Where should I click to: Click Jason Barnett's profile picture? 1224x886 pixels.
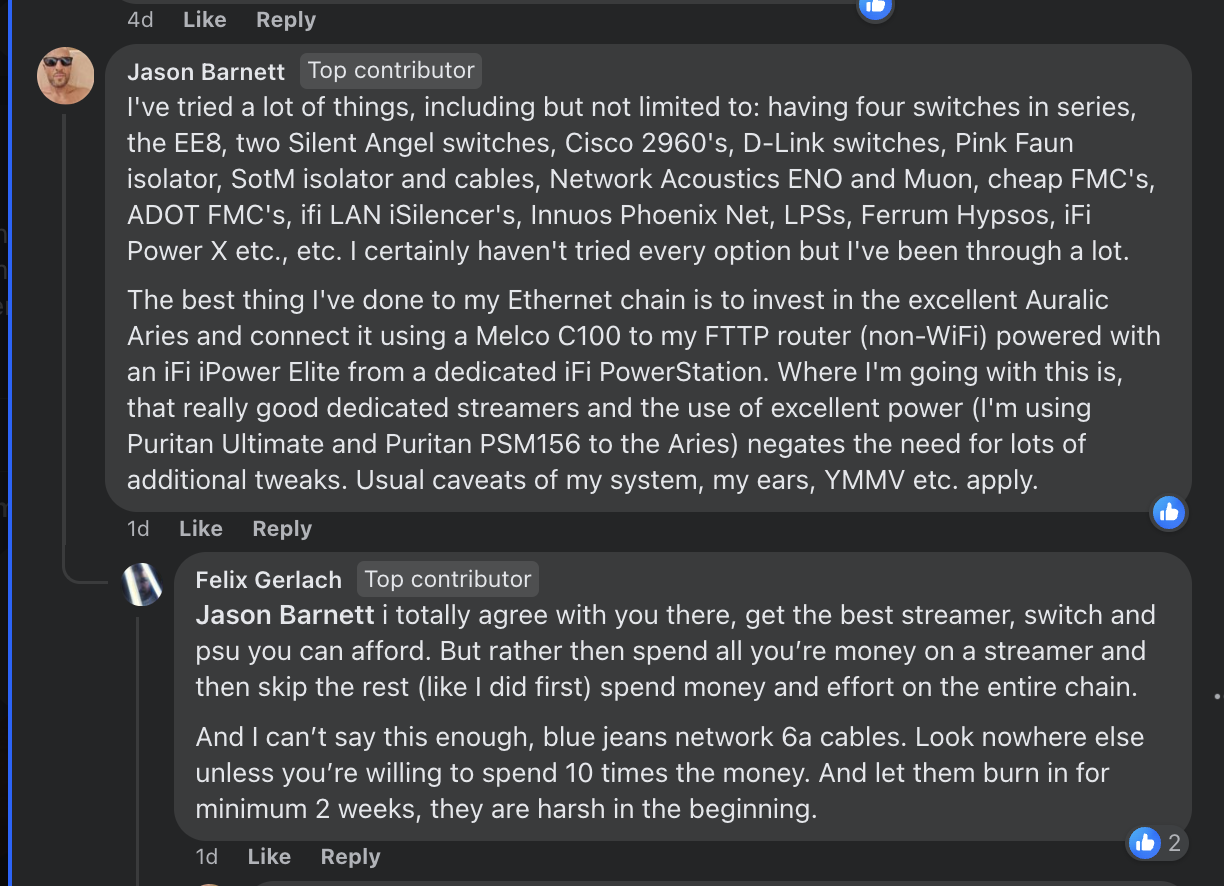tap(66, 75)
